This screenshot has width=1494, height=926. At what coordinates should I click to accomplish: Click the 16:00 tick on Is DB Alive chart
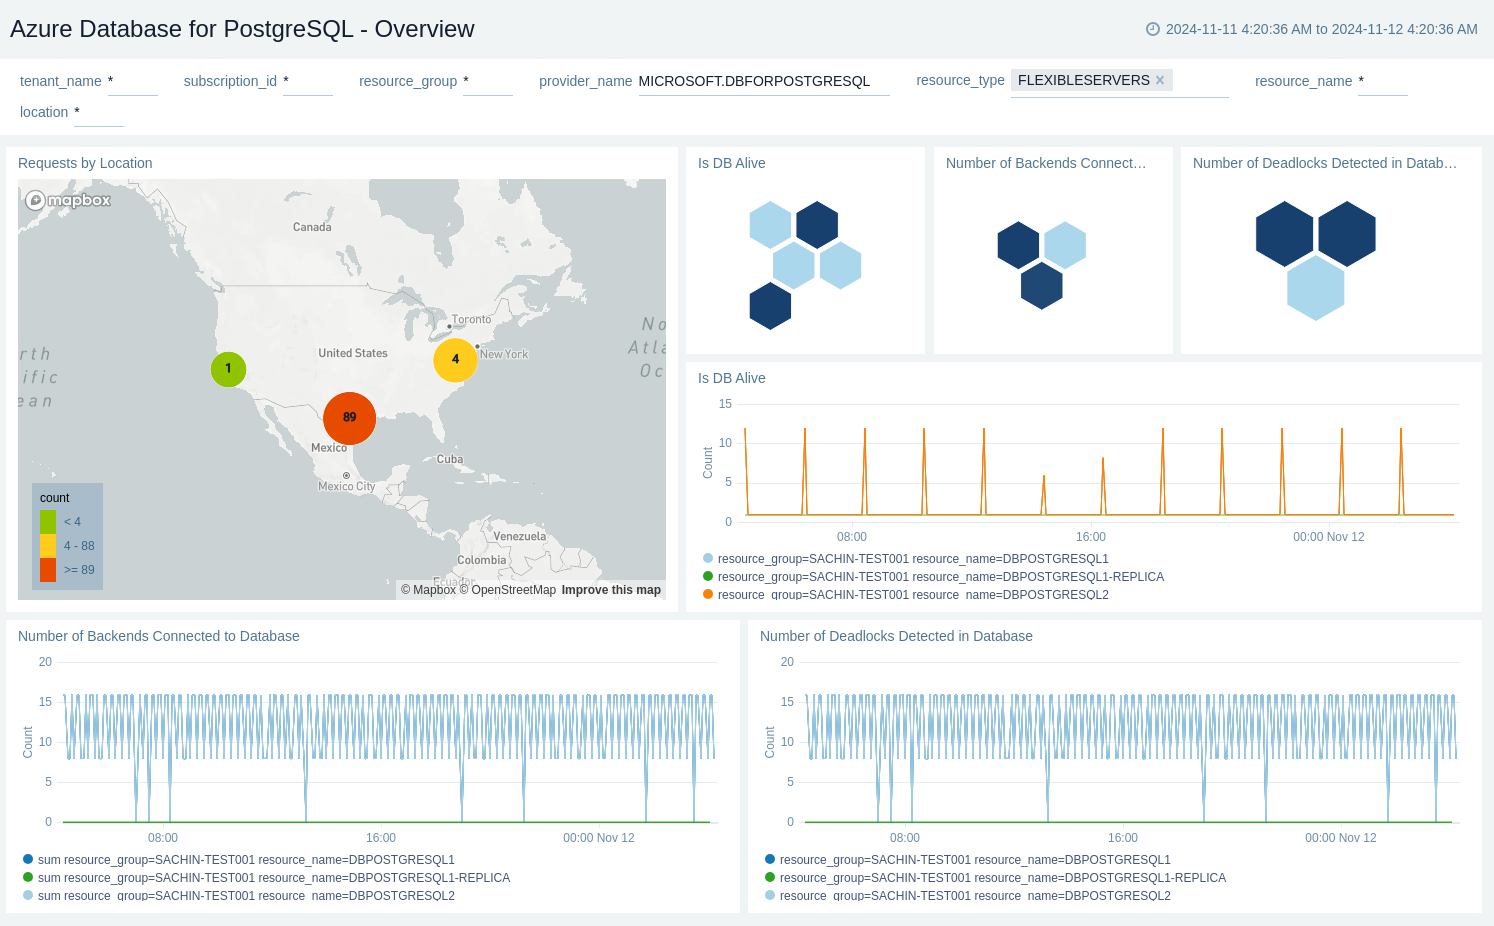click(1091, 537)
